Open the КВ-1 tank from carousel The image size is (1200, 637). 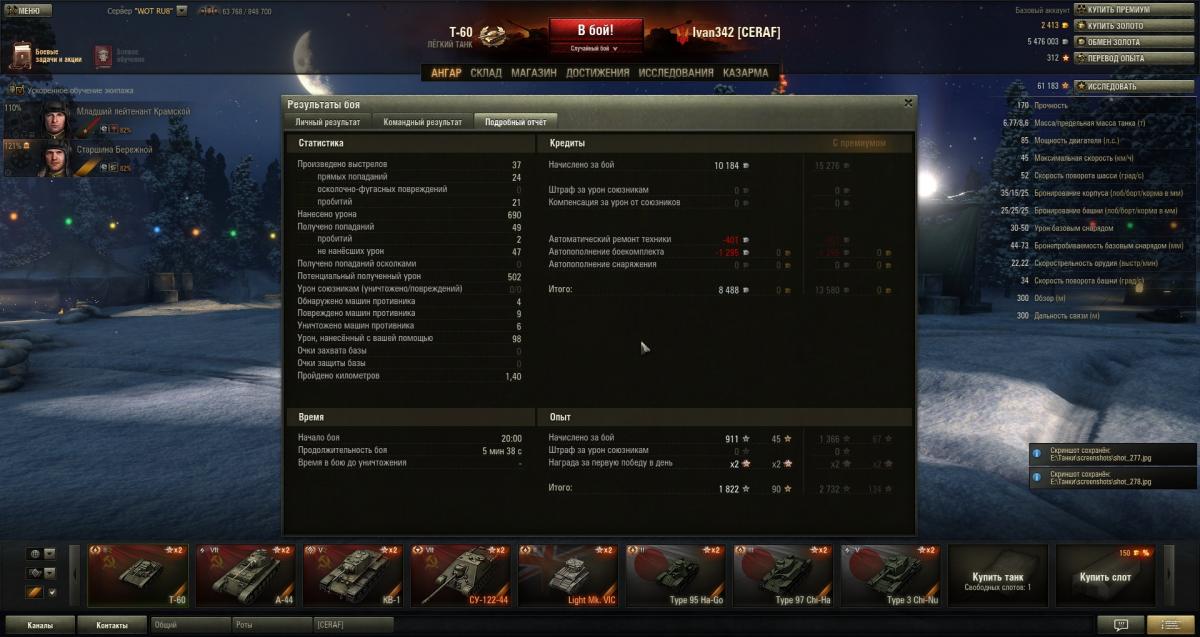point(353,576)
